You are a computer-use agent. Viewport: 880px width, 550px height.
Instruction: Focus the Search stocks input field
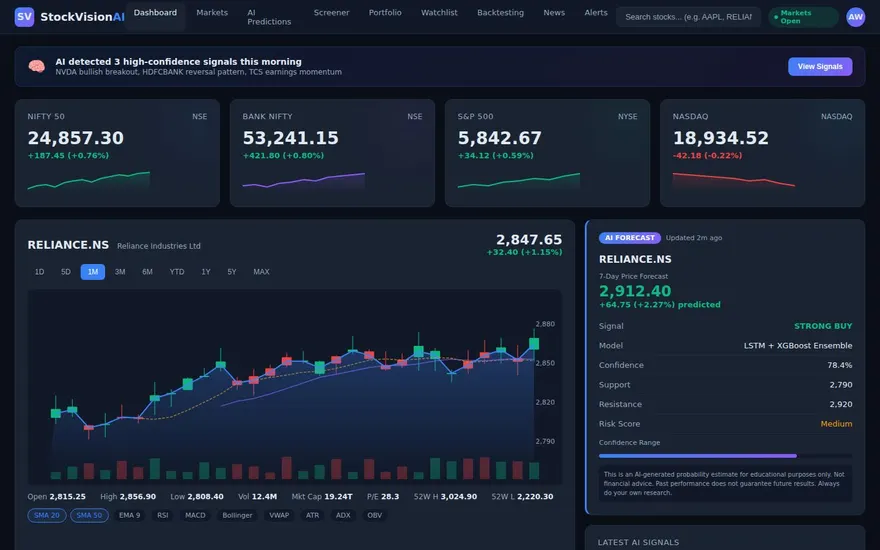[x=689, y=17]
